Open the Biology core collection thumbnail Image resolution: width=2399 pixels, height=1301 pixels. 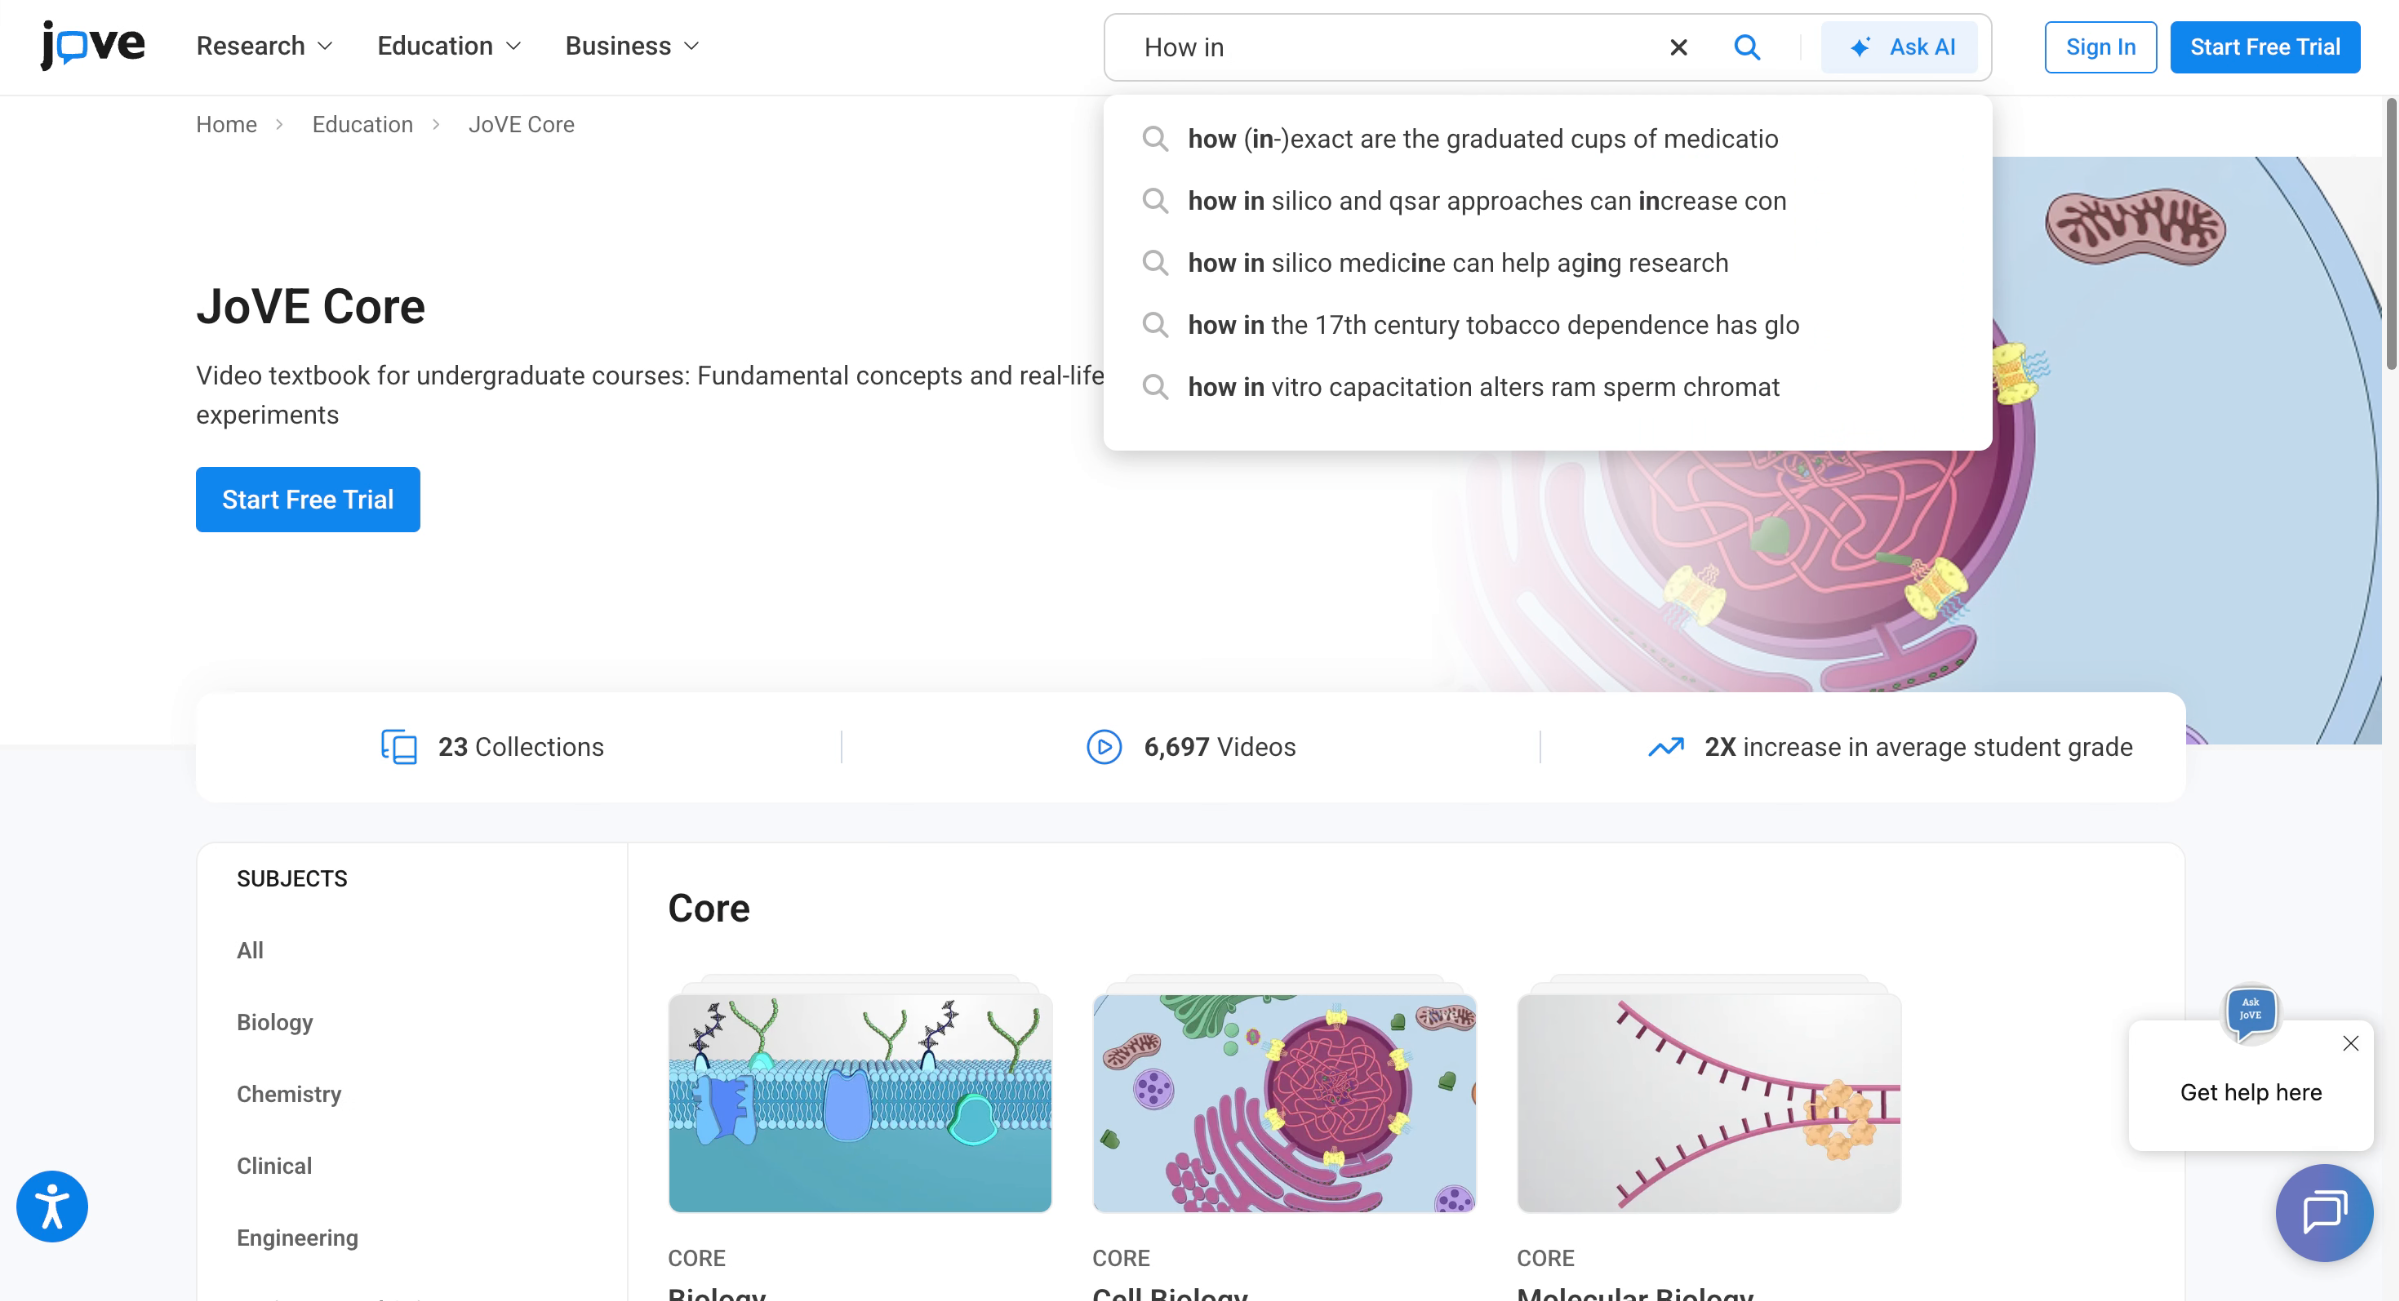click(x=860, y=1102)
